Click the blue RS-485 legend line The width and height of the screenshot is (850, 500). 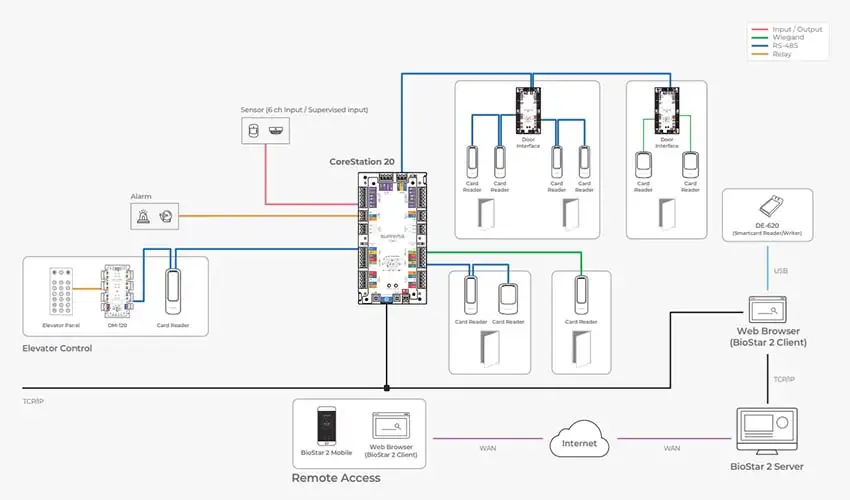[x=760, y=46]
